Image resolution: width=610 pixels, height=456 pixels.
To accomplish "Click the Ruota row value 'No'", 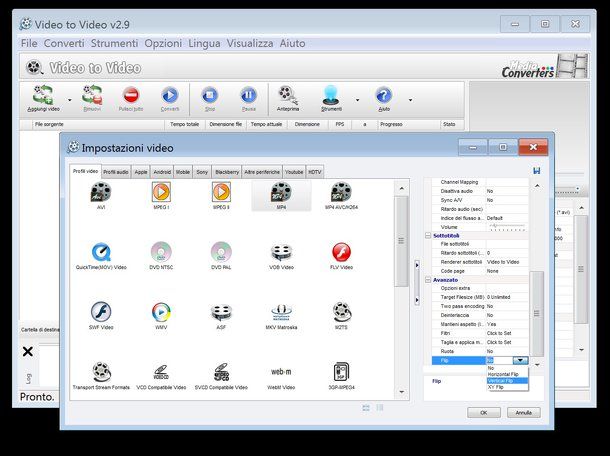I will click(x=507, y=351).
